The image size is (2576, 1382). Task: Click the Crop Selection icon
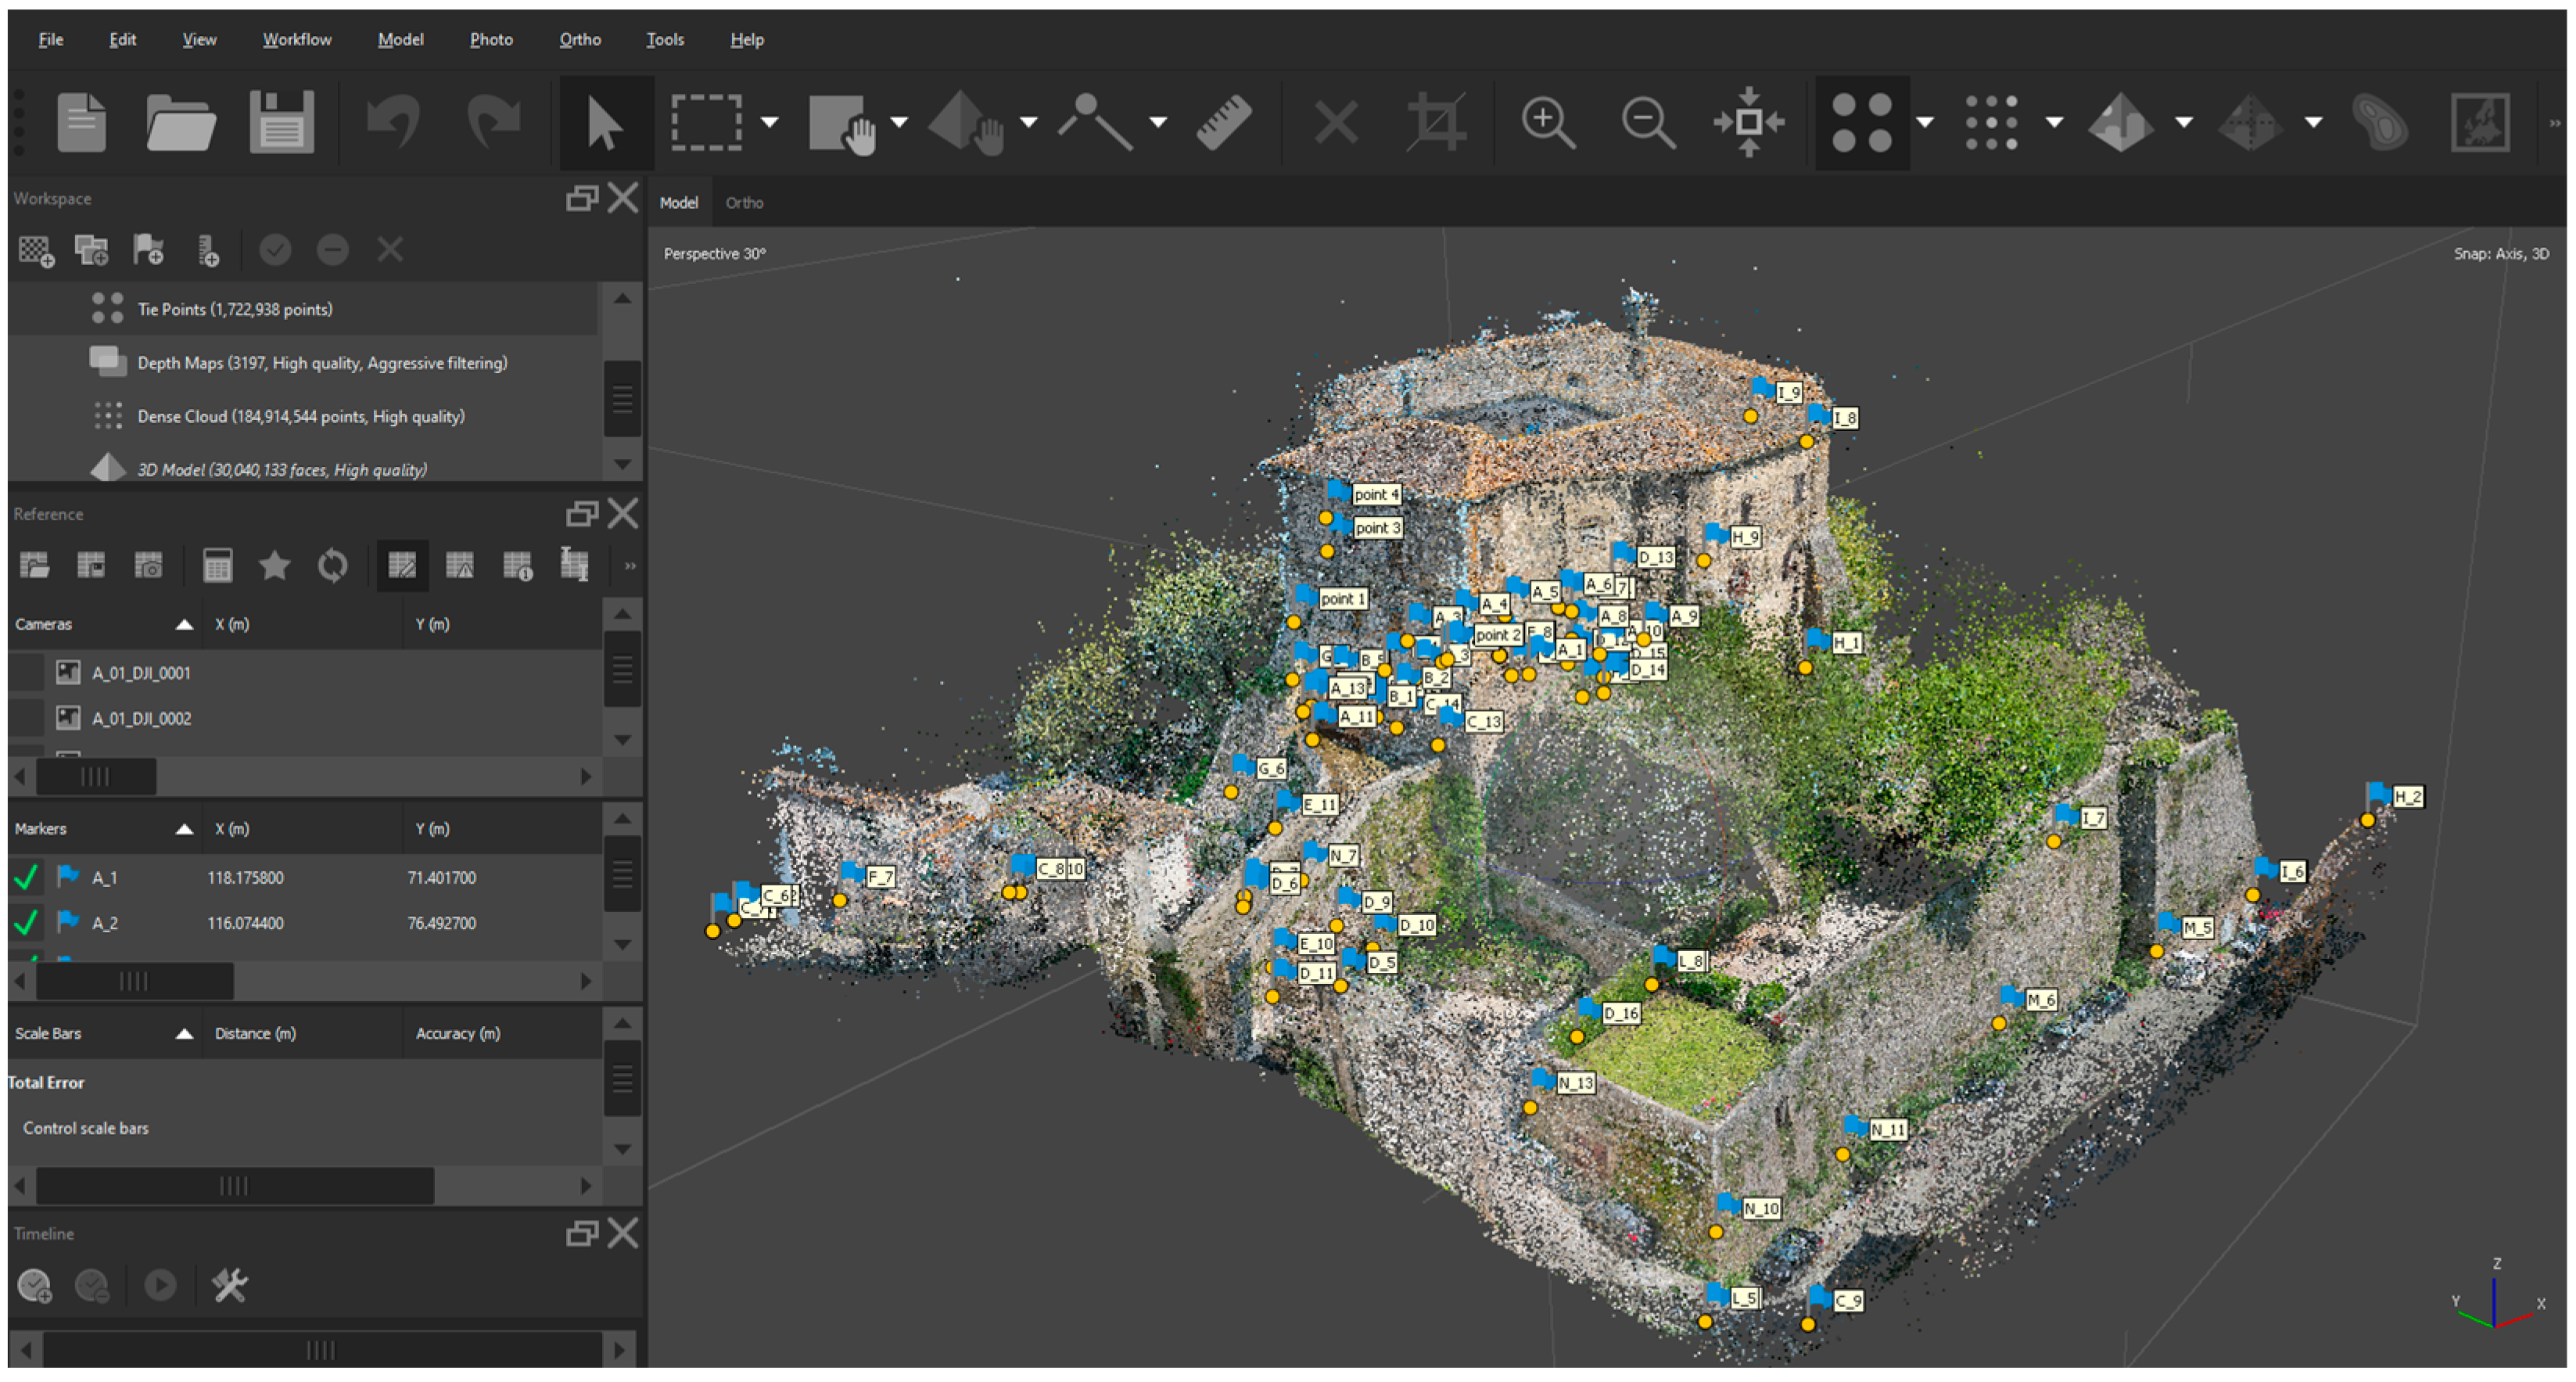(x=1436, y=122)
